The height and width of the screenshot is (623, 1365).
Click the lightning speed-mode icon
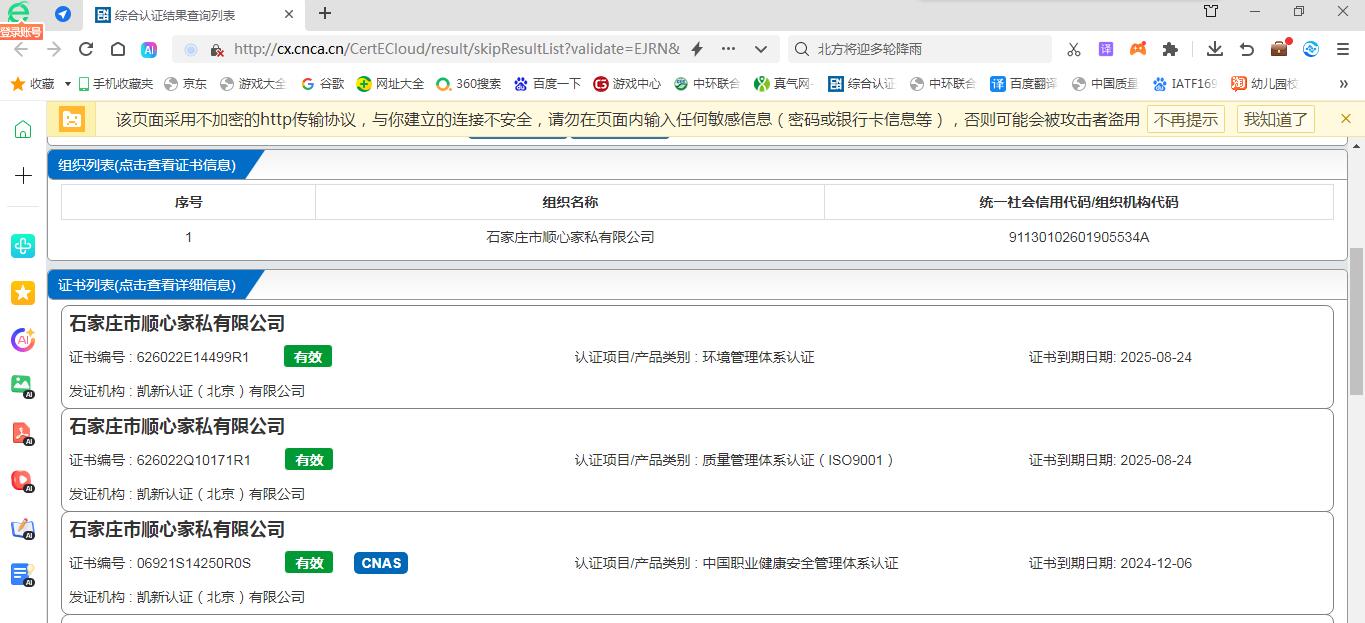pyautogui.click(x=697, y=49)
